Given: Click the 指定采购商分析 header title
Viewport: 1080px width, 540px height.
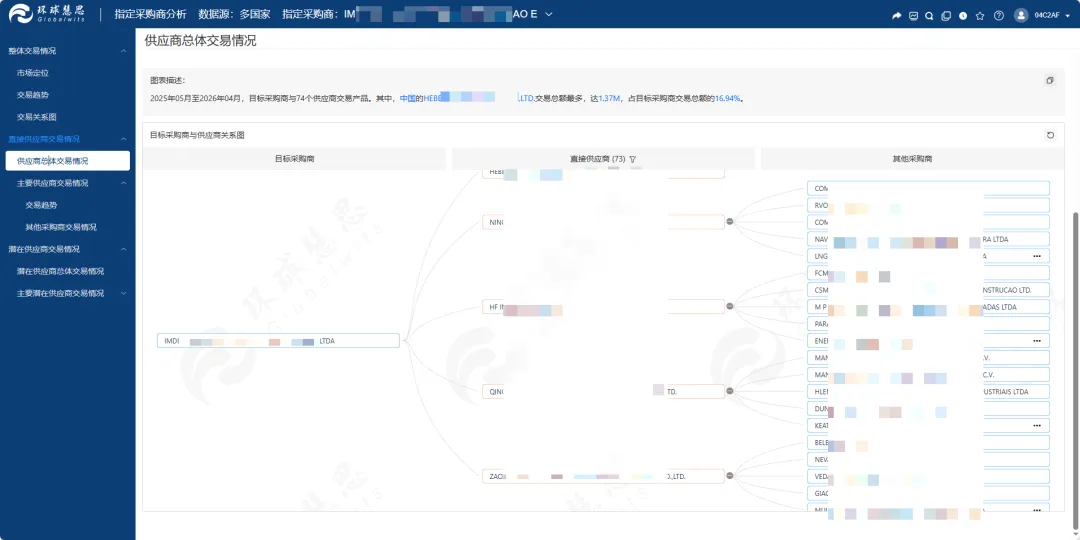Looking at the screenshot, I should pos(150,14).
